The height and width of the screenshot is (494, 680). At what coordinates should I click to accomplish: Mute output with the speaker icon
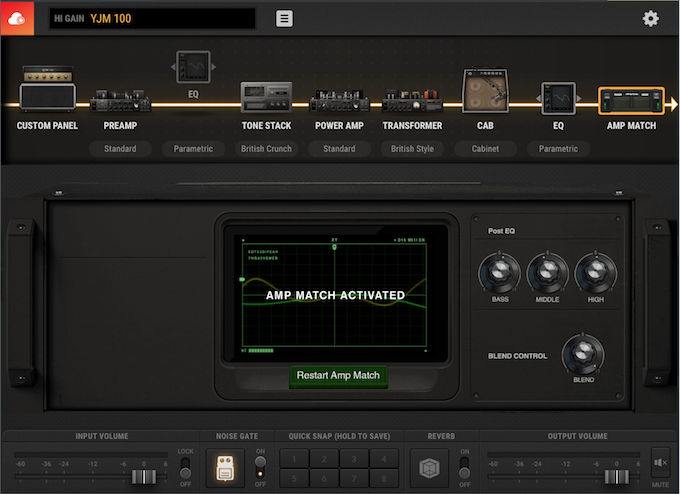pos(660,463)
